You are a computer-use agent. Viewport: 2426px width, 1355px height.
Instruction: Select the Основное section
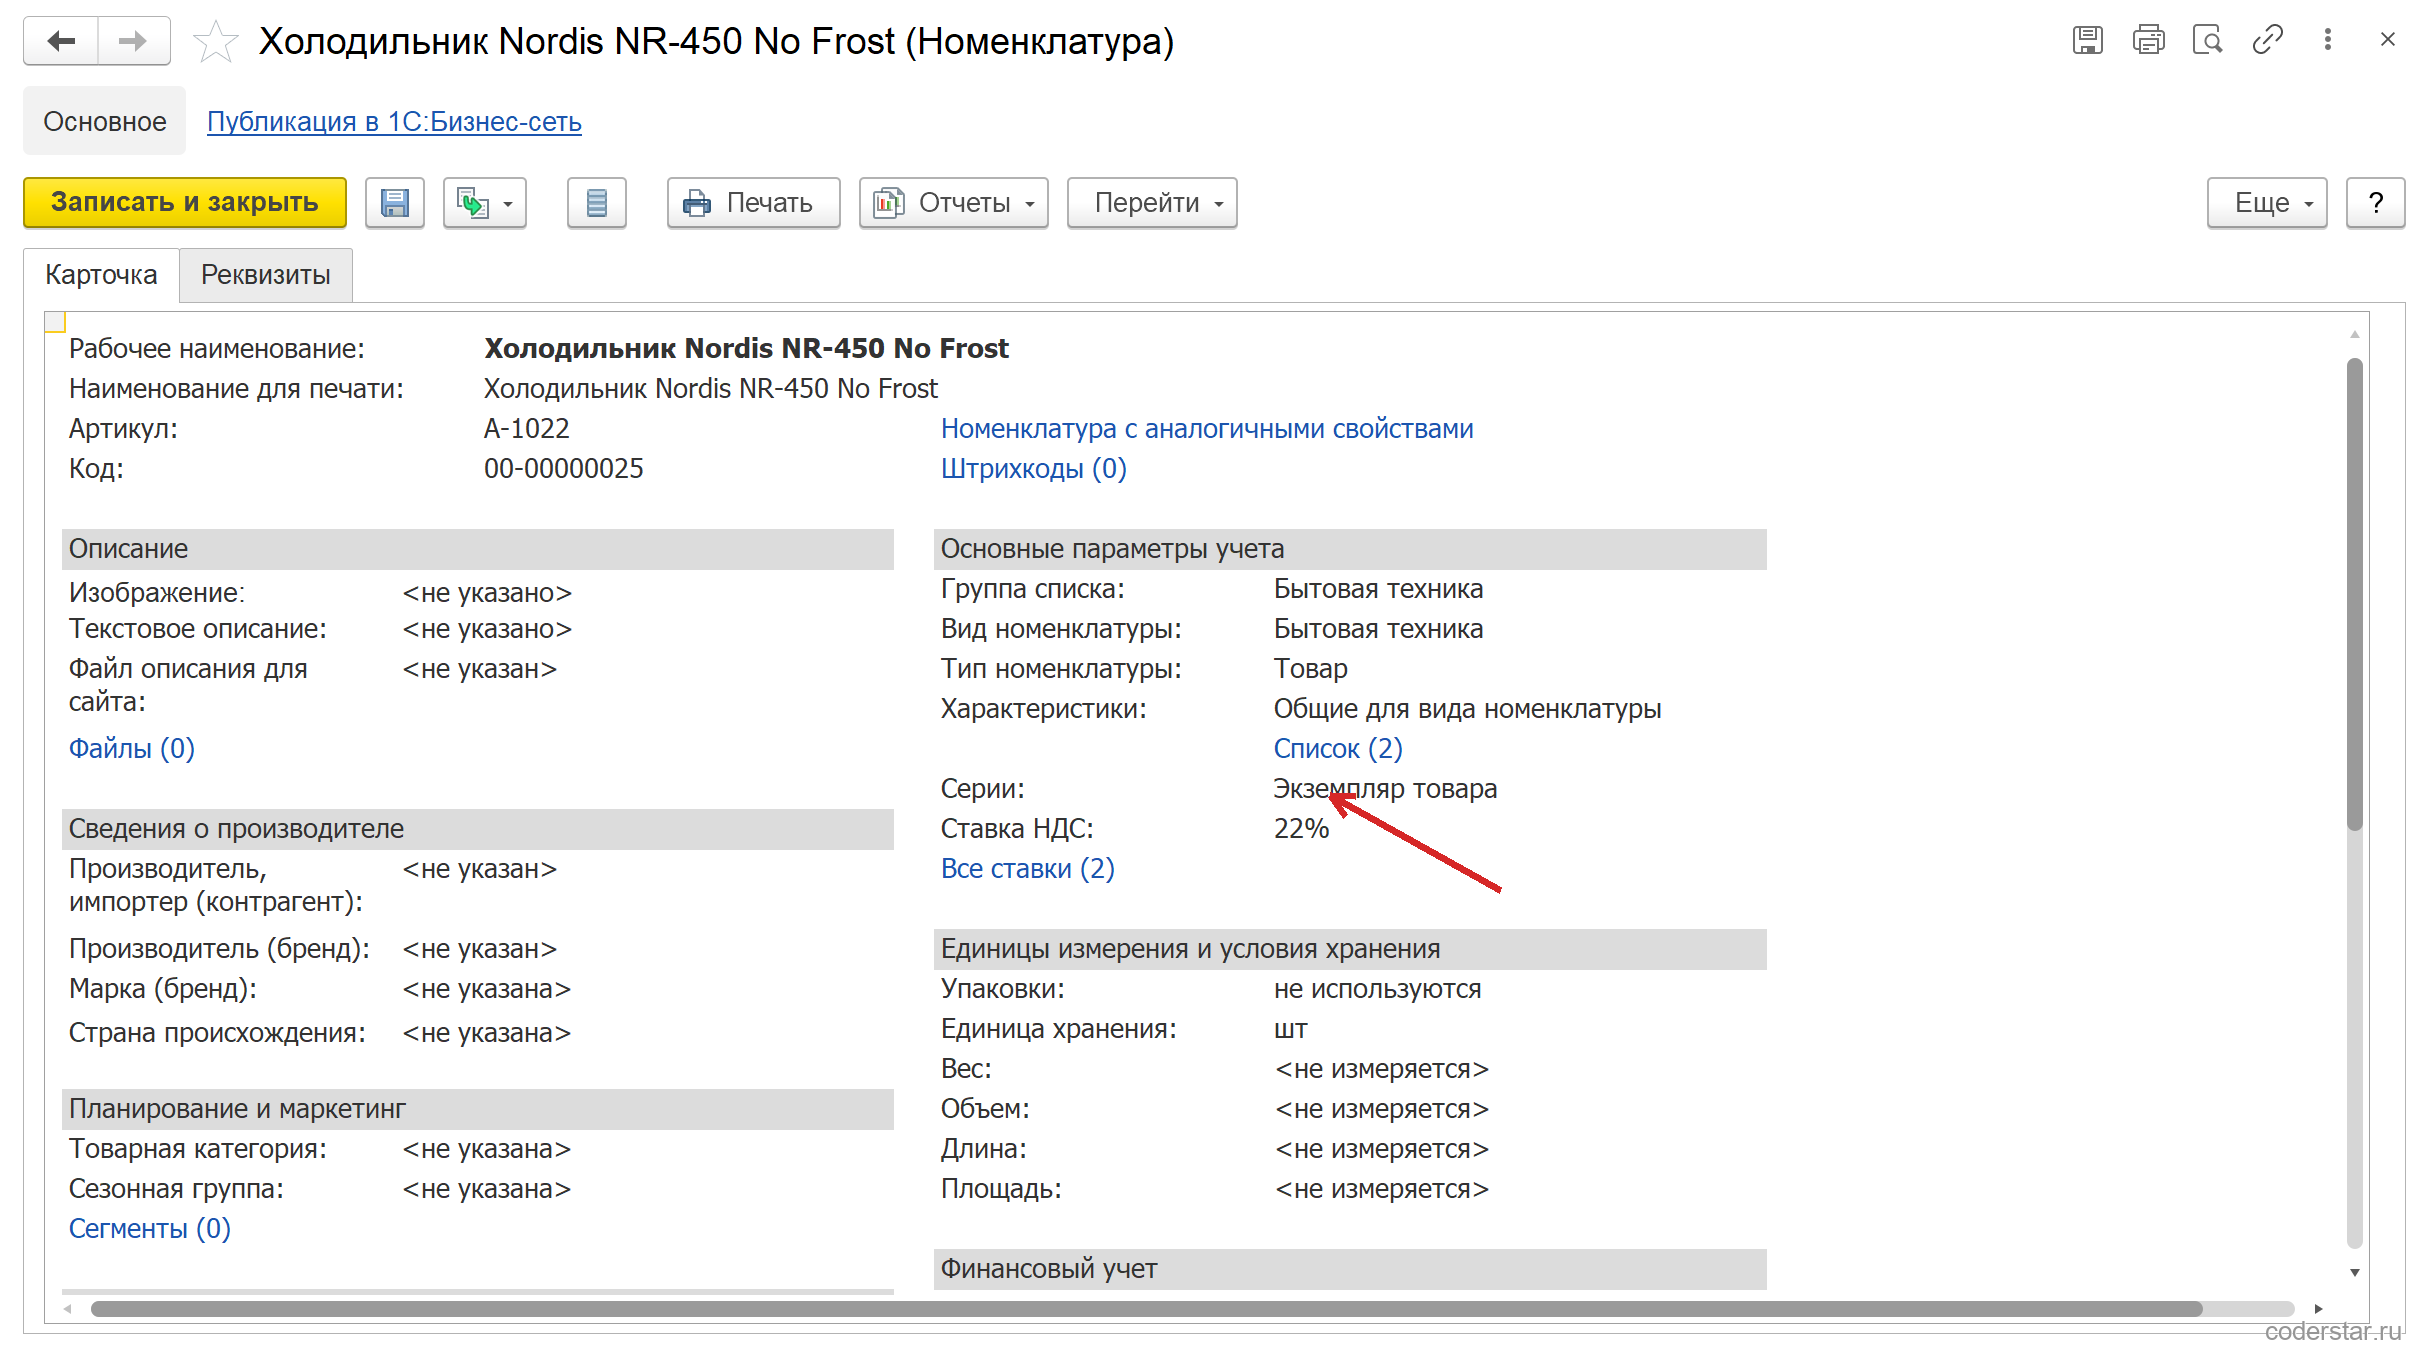pos(105,121)
